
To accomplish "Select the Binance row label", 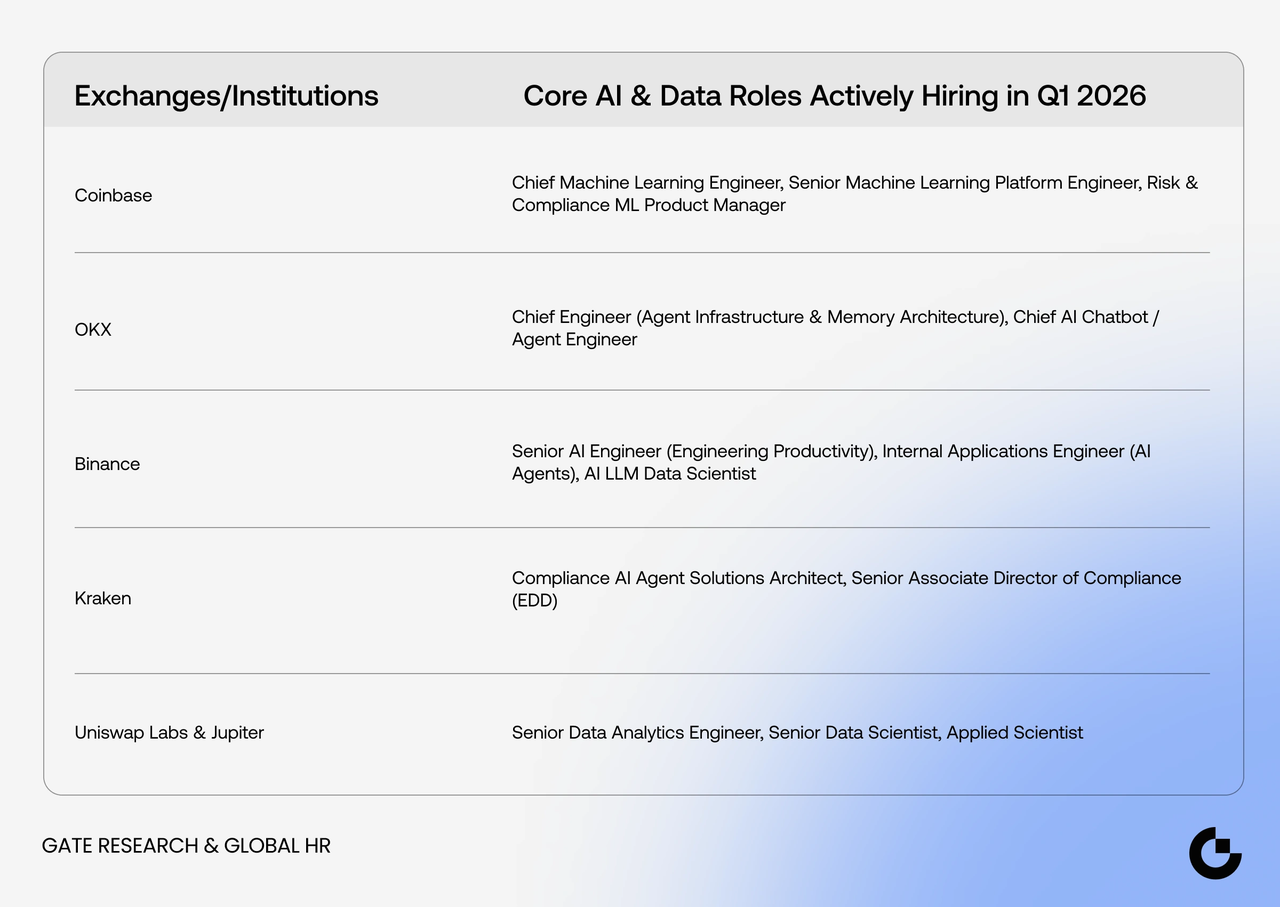I will coord(107,464).
